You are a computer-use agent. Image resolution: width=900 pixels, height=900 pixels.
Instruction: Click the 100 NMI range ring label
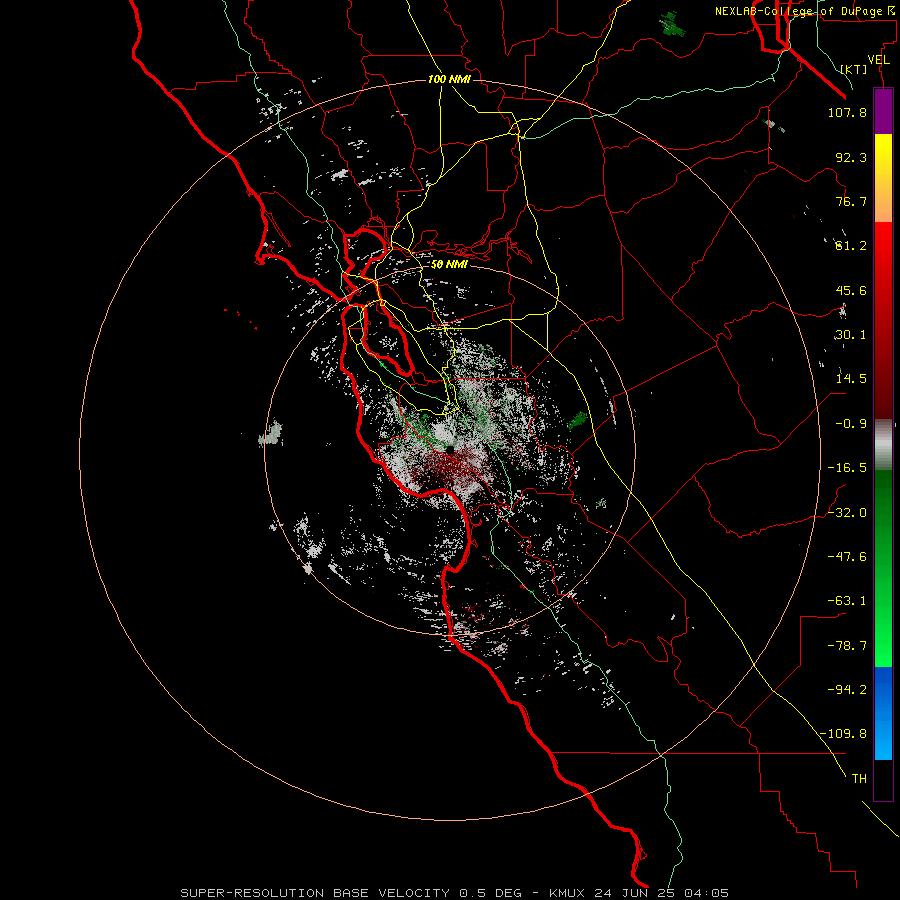pos(449,79)
